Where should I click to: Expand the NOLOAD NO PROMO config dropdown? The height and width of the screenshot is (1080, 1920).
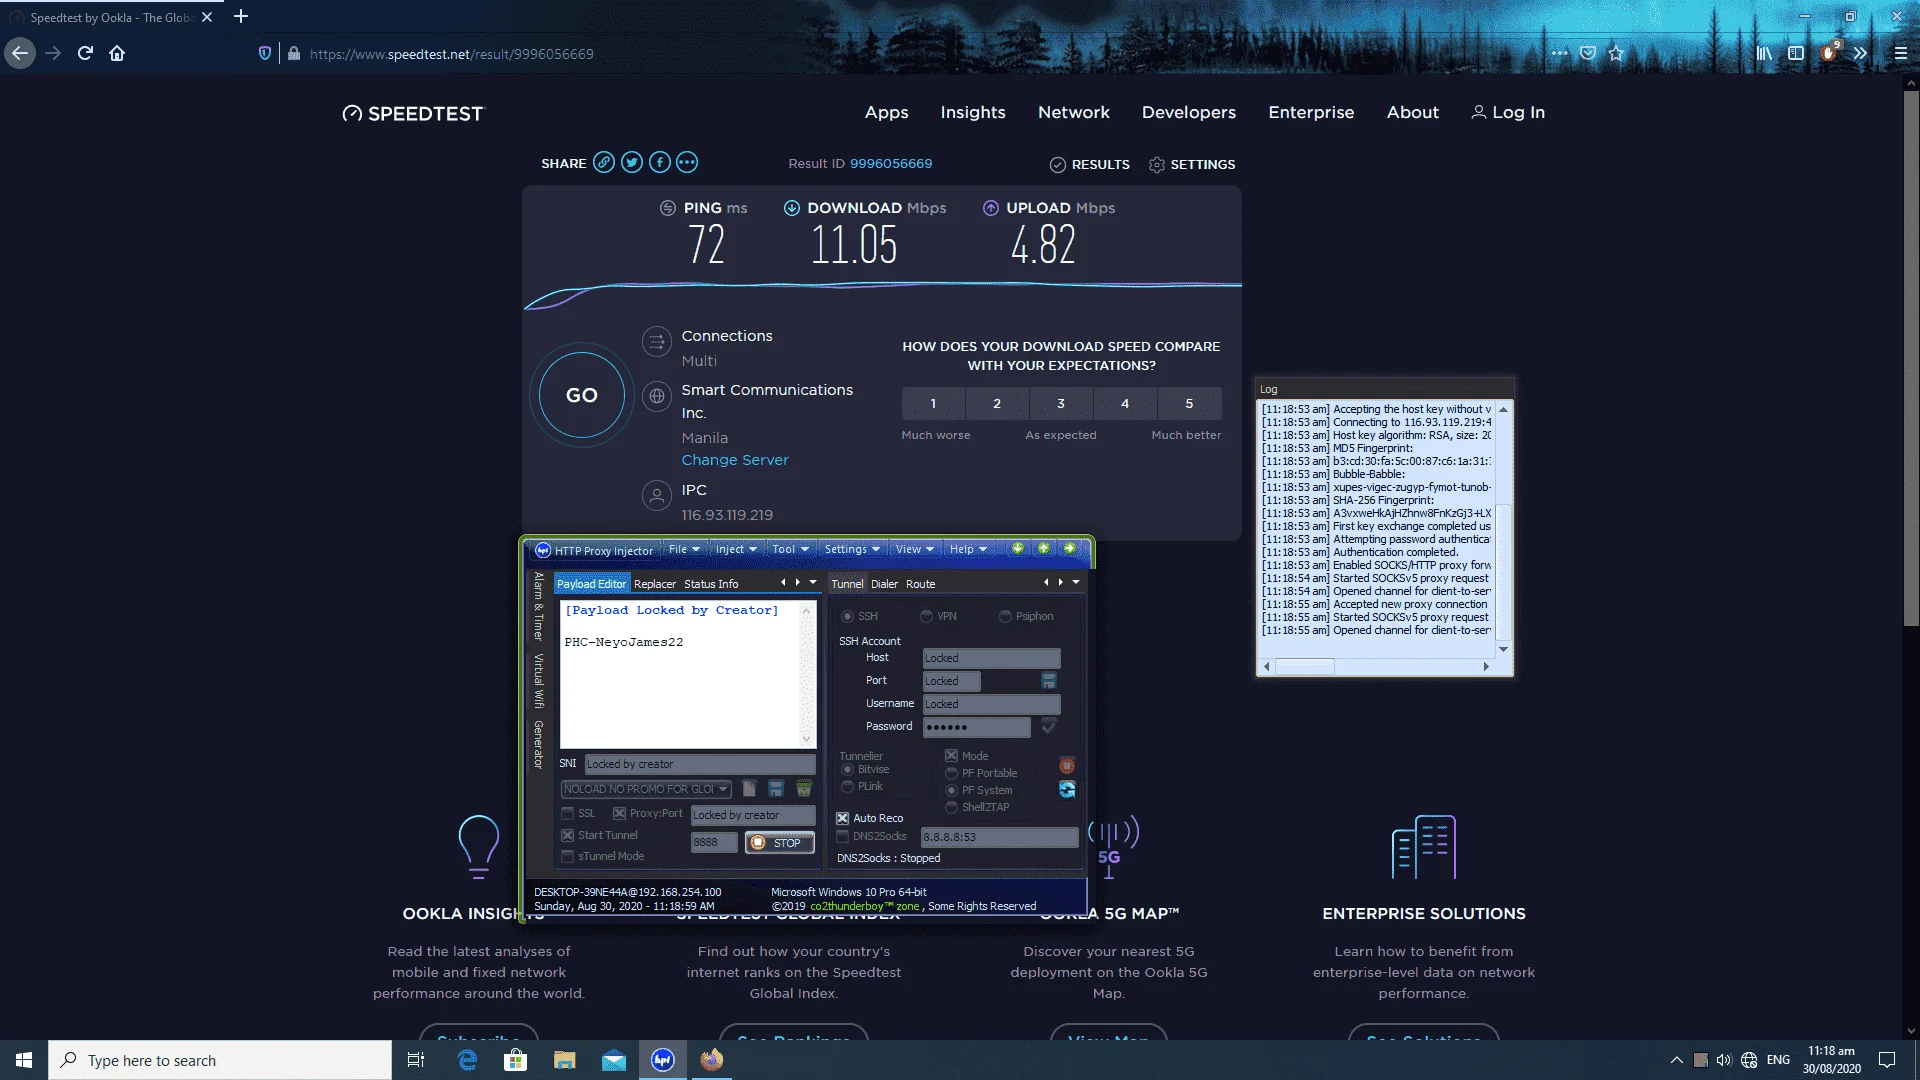click(x=723, y=789)
